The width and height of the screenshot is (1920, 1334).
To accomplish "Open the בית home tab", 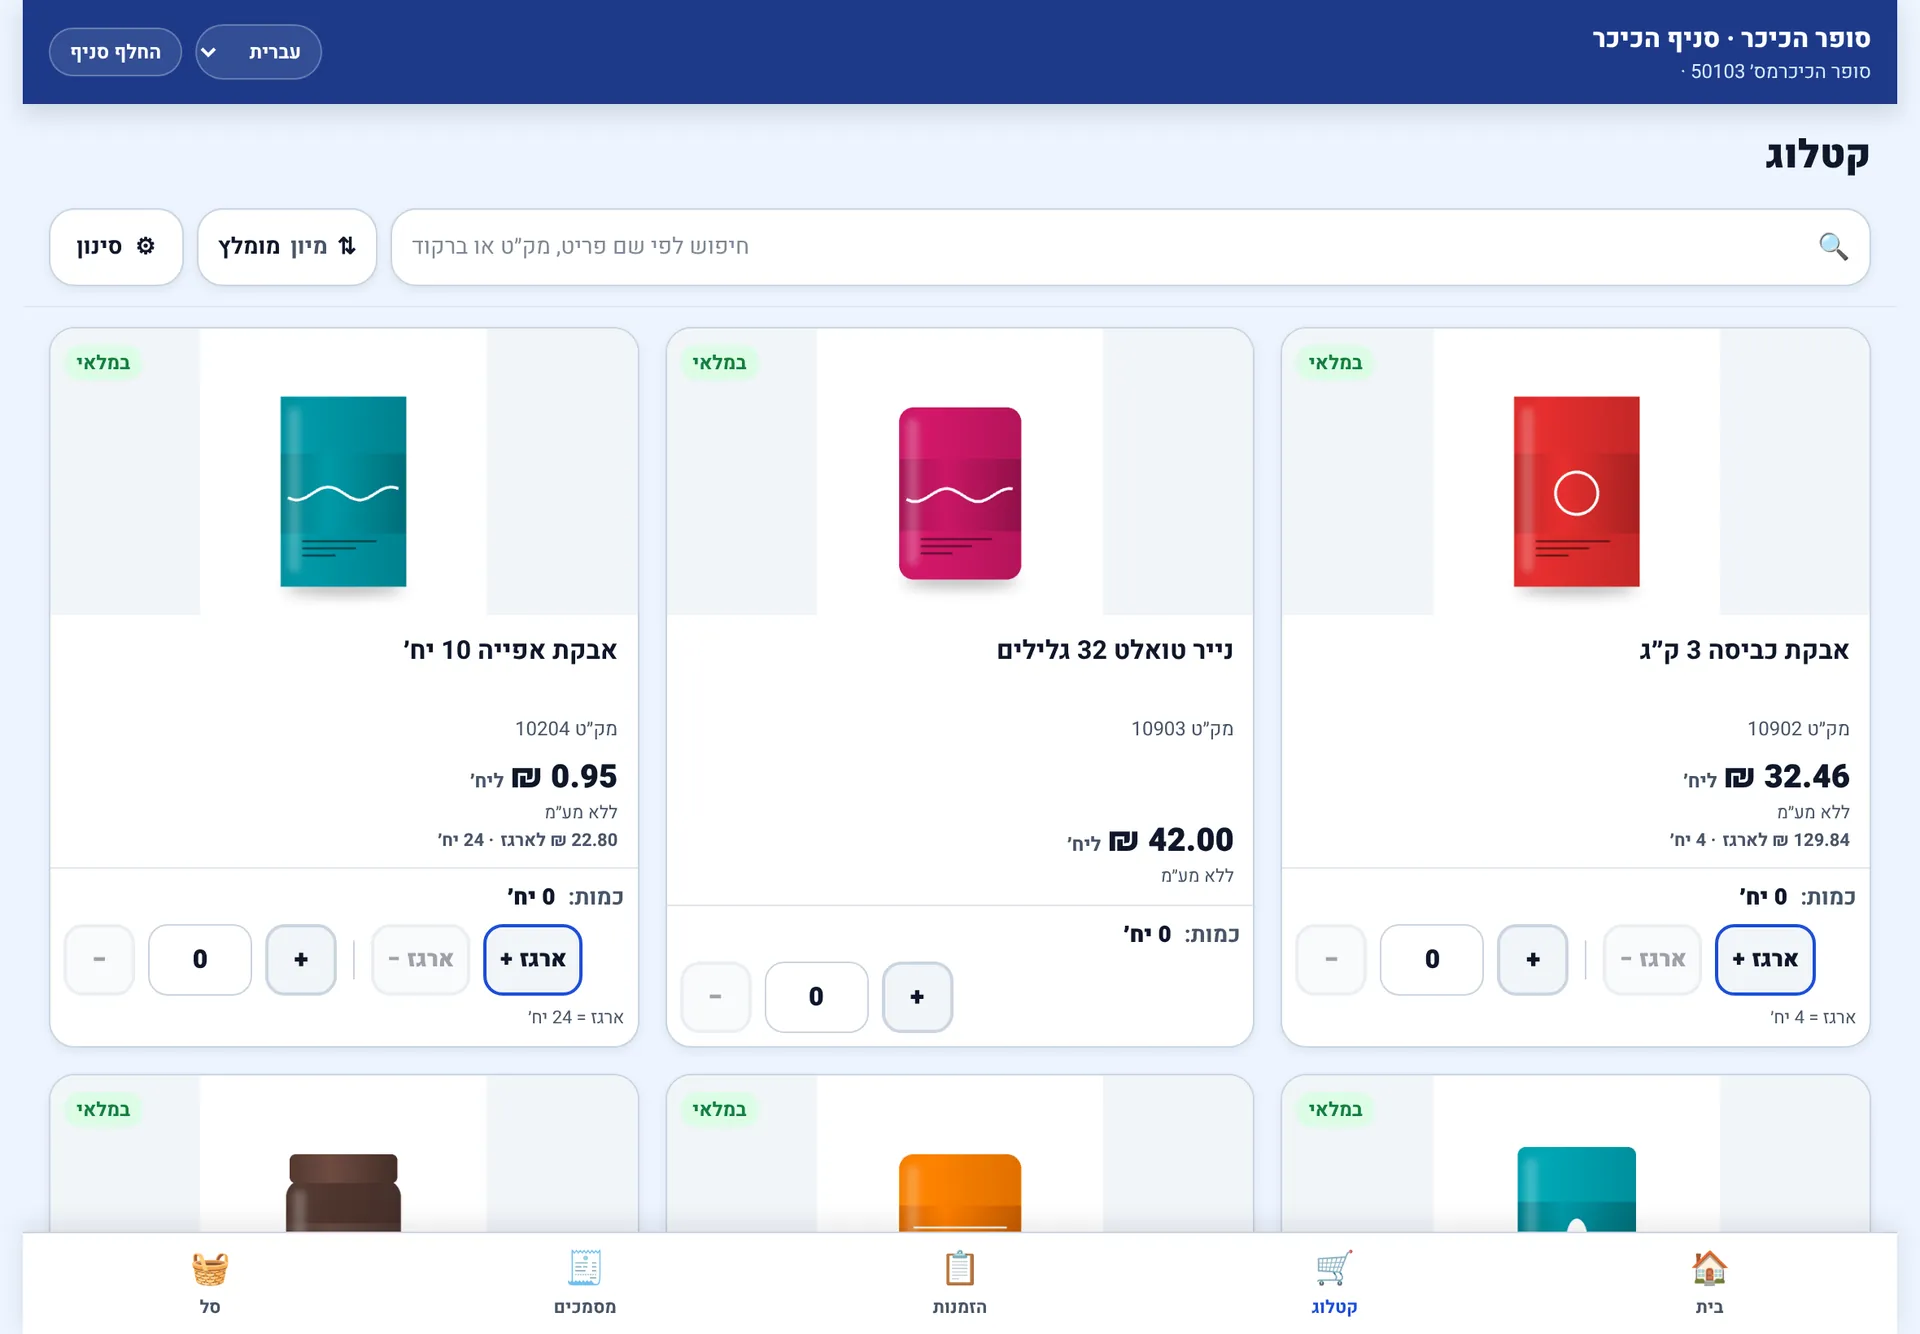I will click(x=1709, y=1283).
